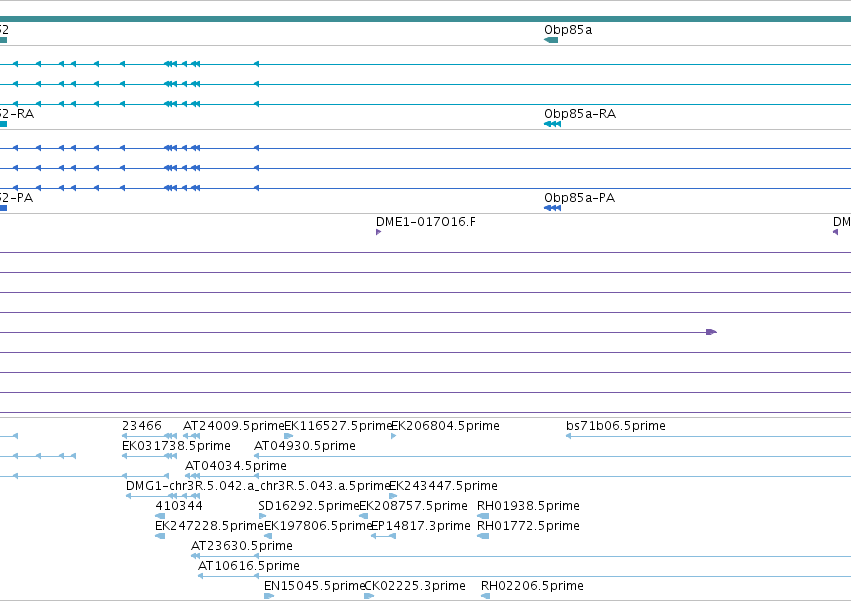
Task: Select the Obp85a gene arrow glyph
Action: click(551, 40)
